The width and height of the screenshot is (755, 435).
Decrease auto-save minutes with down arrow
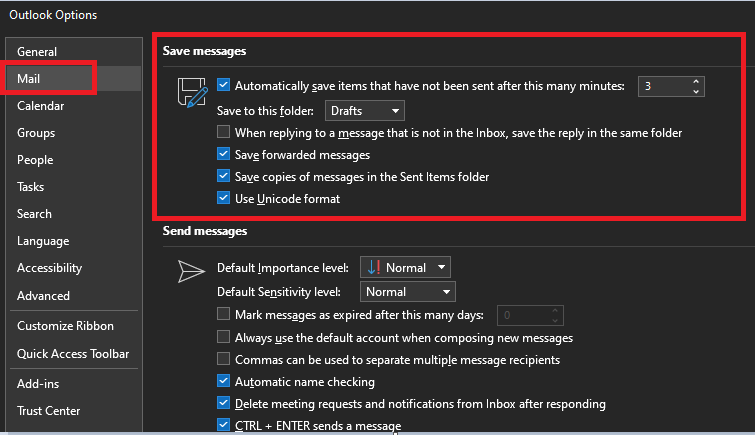point(696,91)
